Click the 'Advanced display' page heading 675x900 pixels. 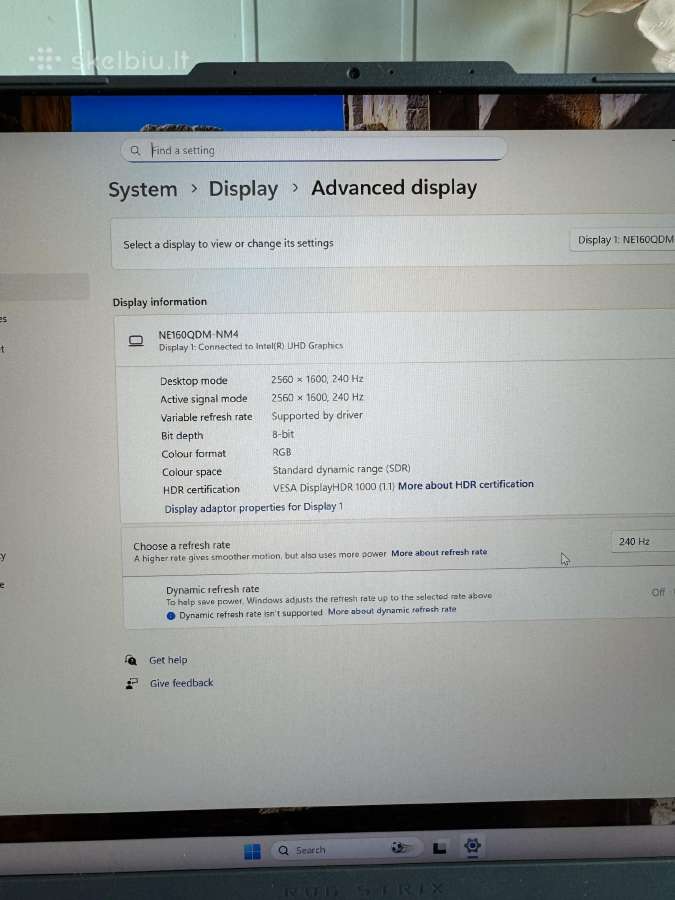tap(394, 188)
